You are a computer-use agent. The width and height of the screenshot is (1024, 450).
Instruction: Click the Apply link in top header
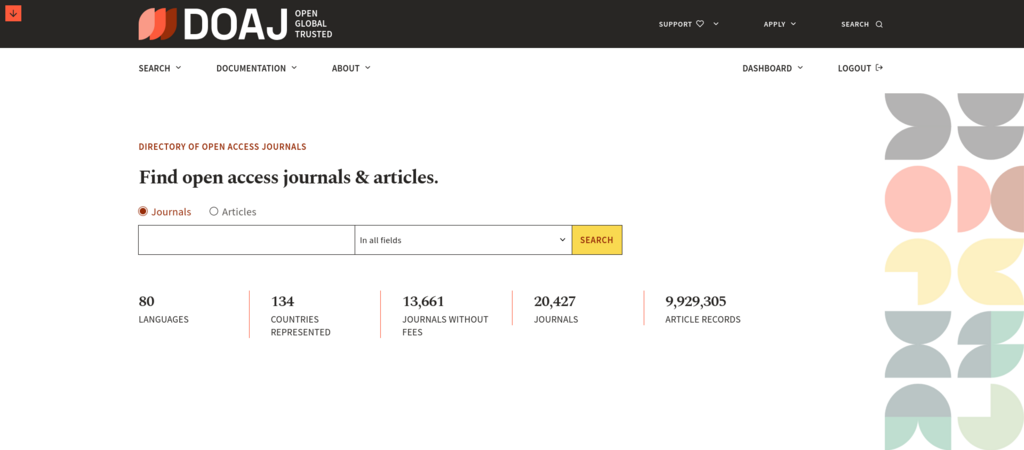tap(774, 24)
